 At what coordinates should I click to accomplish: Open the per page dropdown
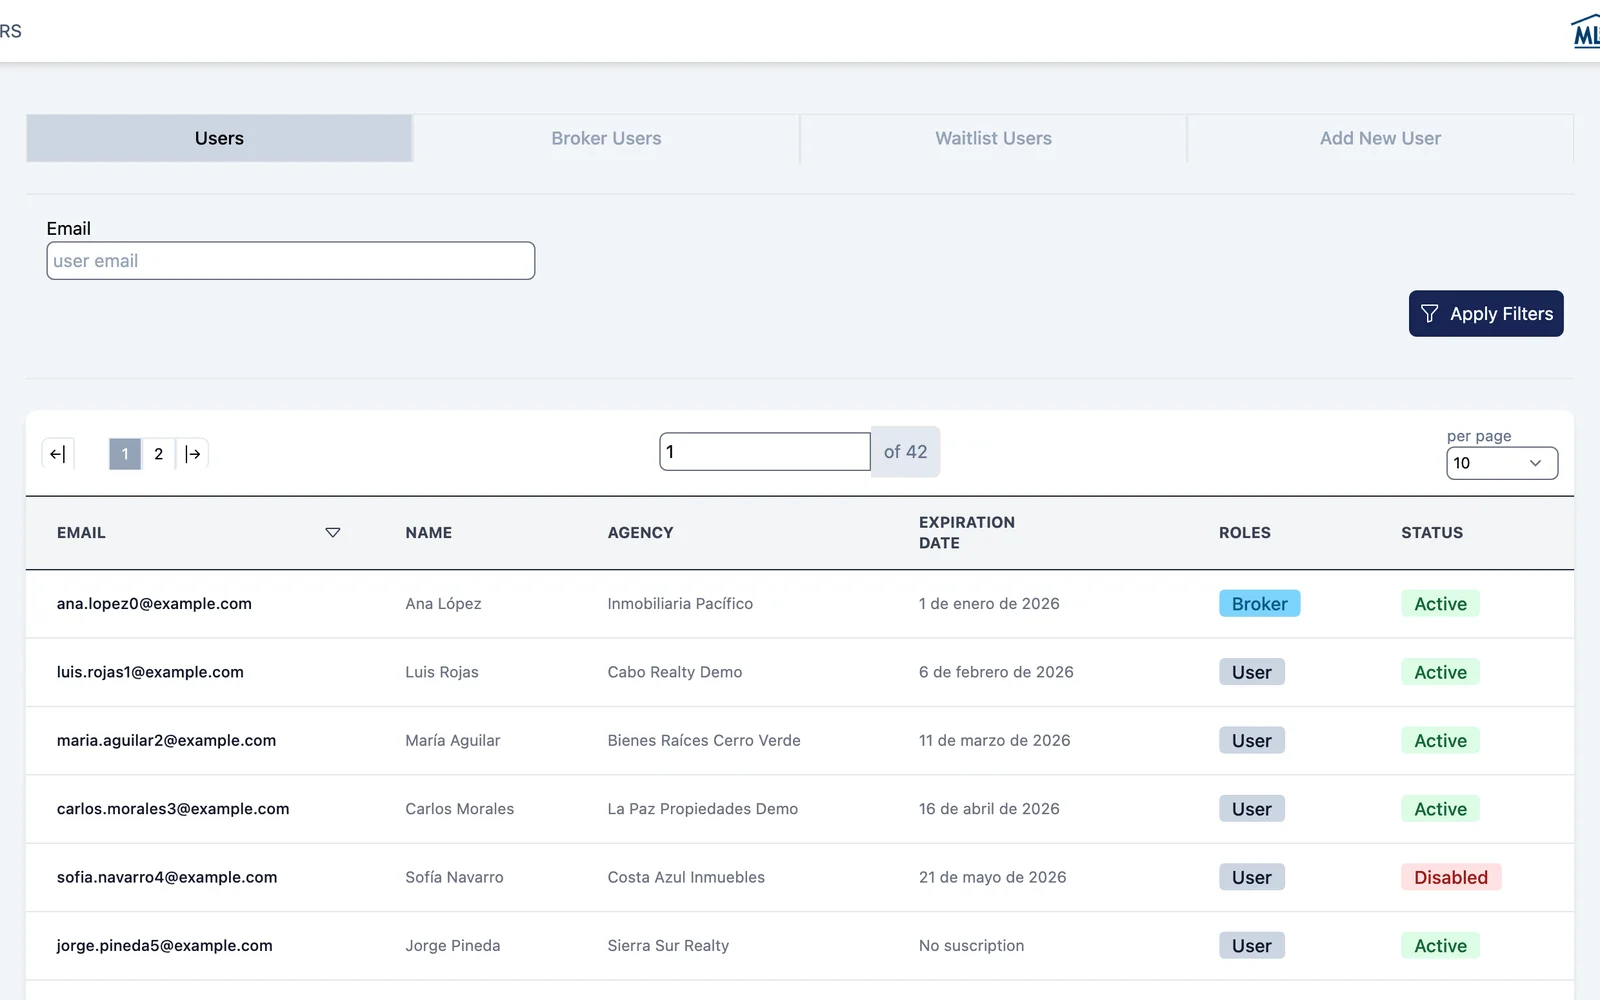point(1502,463)
